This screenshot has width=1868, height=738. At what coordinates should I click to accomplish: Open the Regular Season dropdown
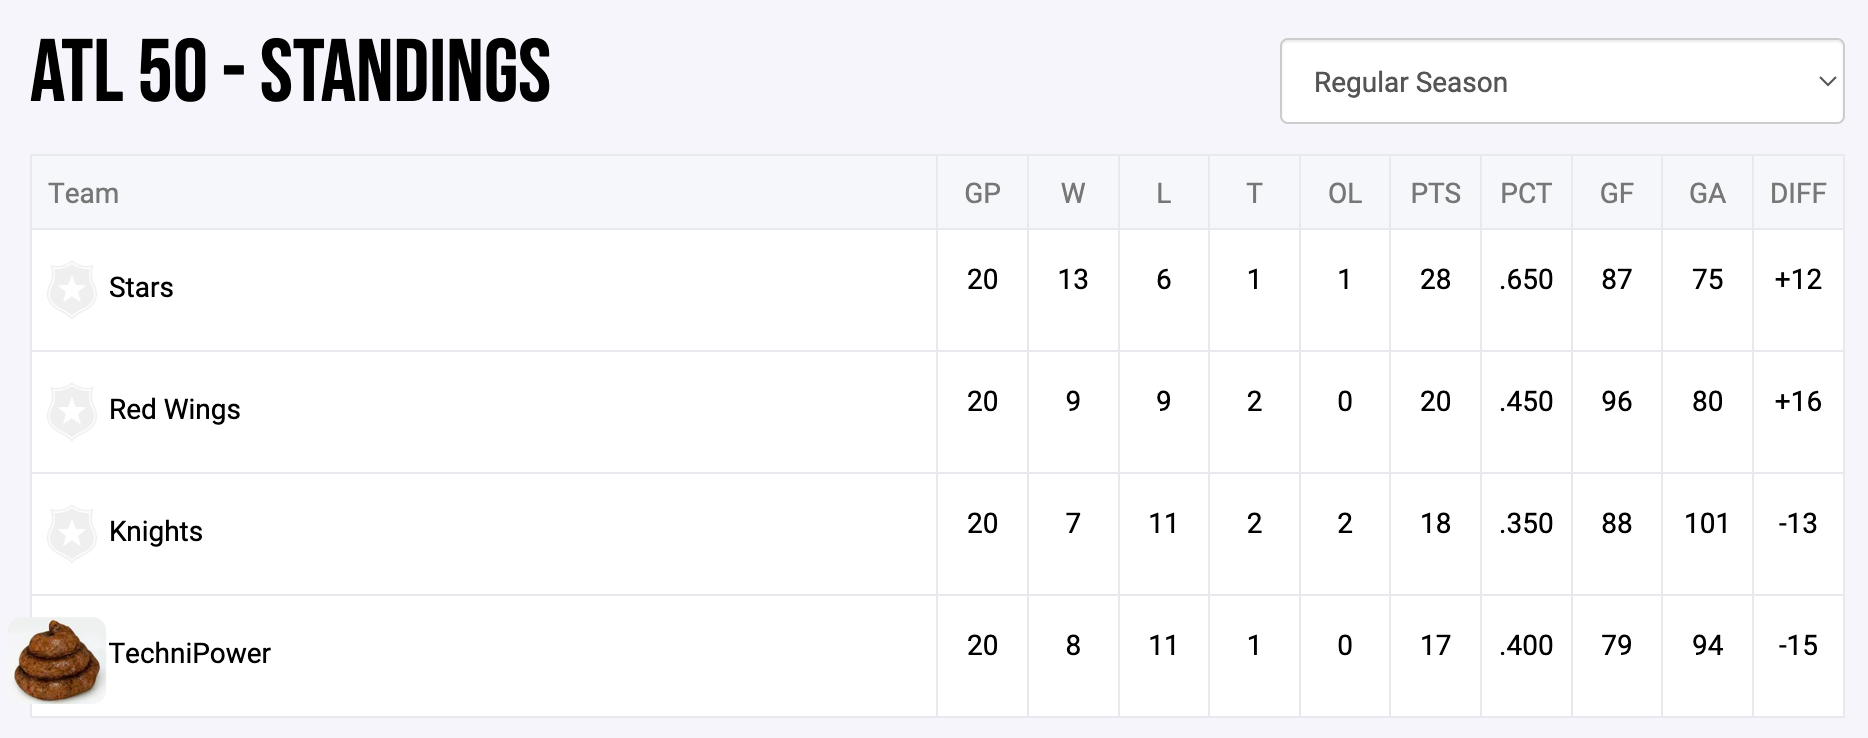(x=1561, y=82)
